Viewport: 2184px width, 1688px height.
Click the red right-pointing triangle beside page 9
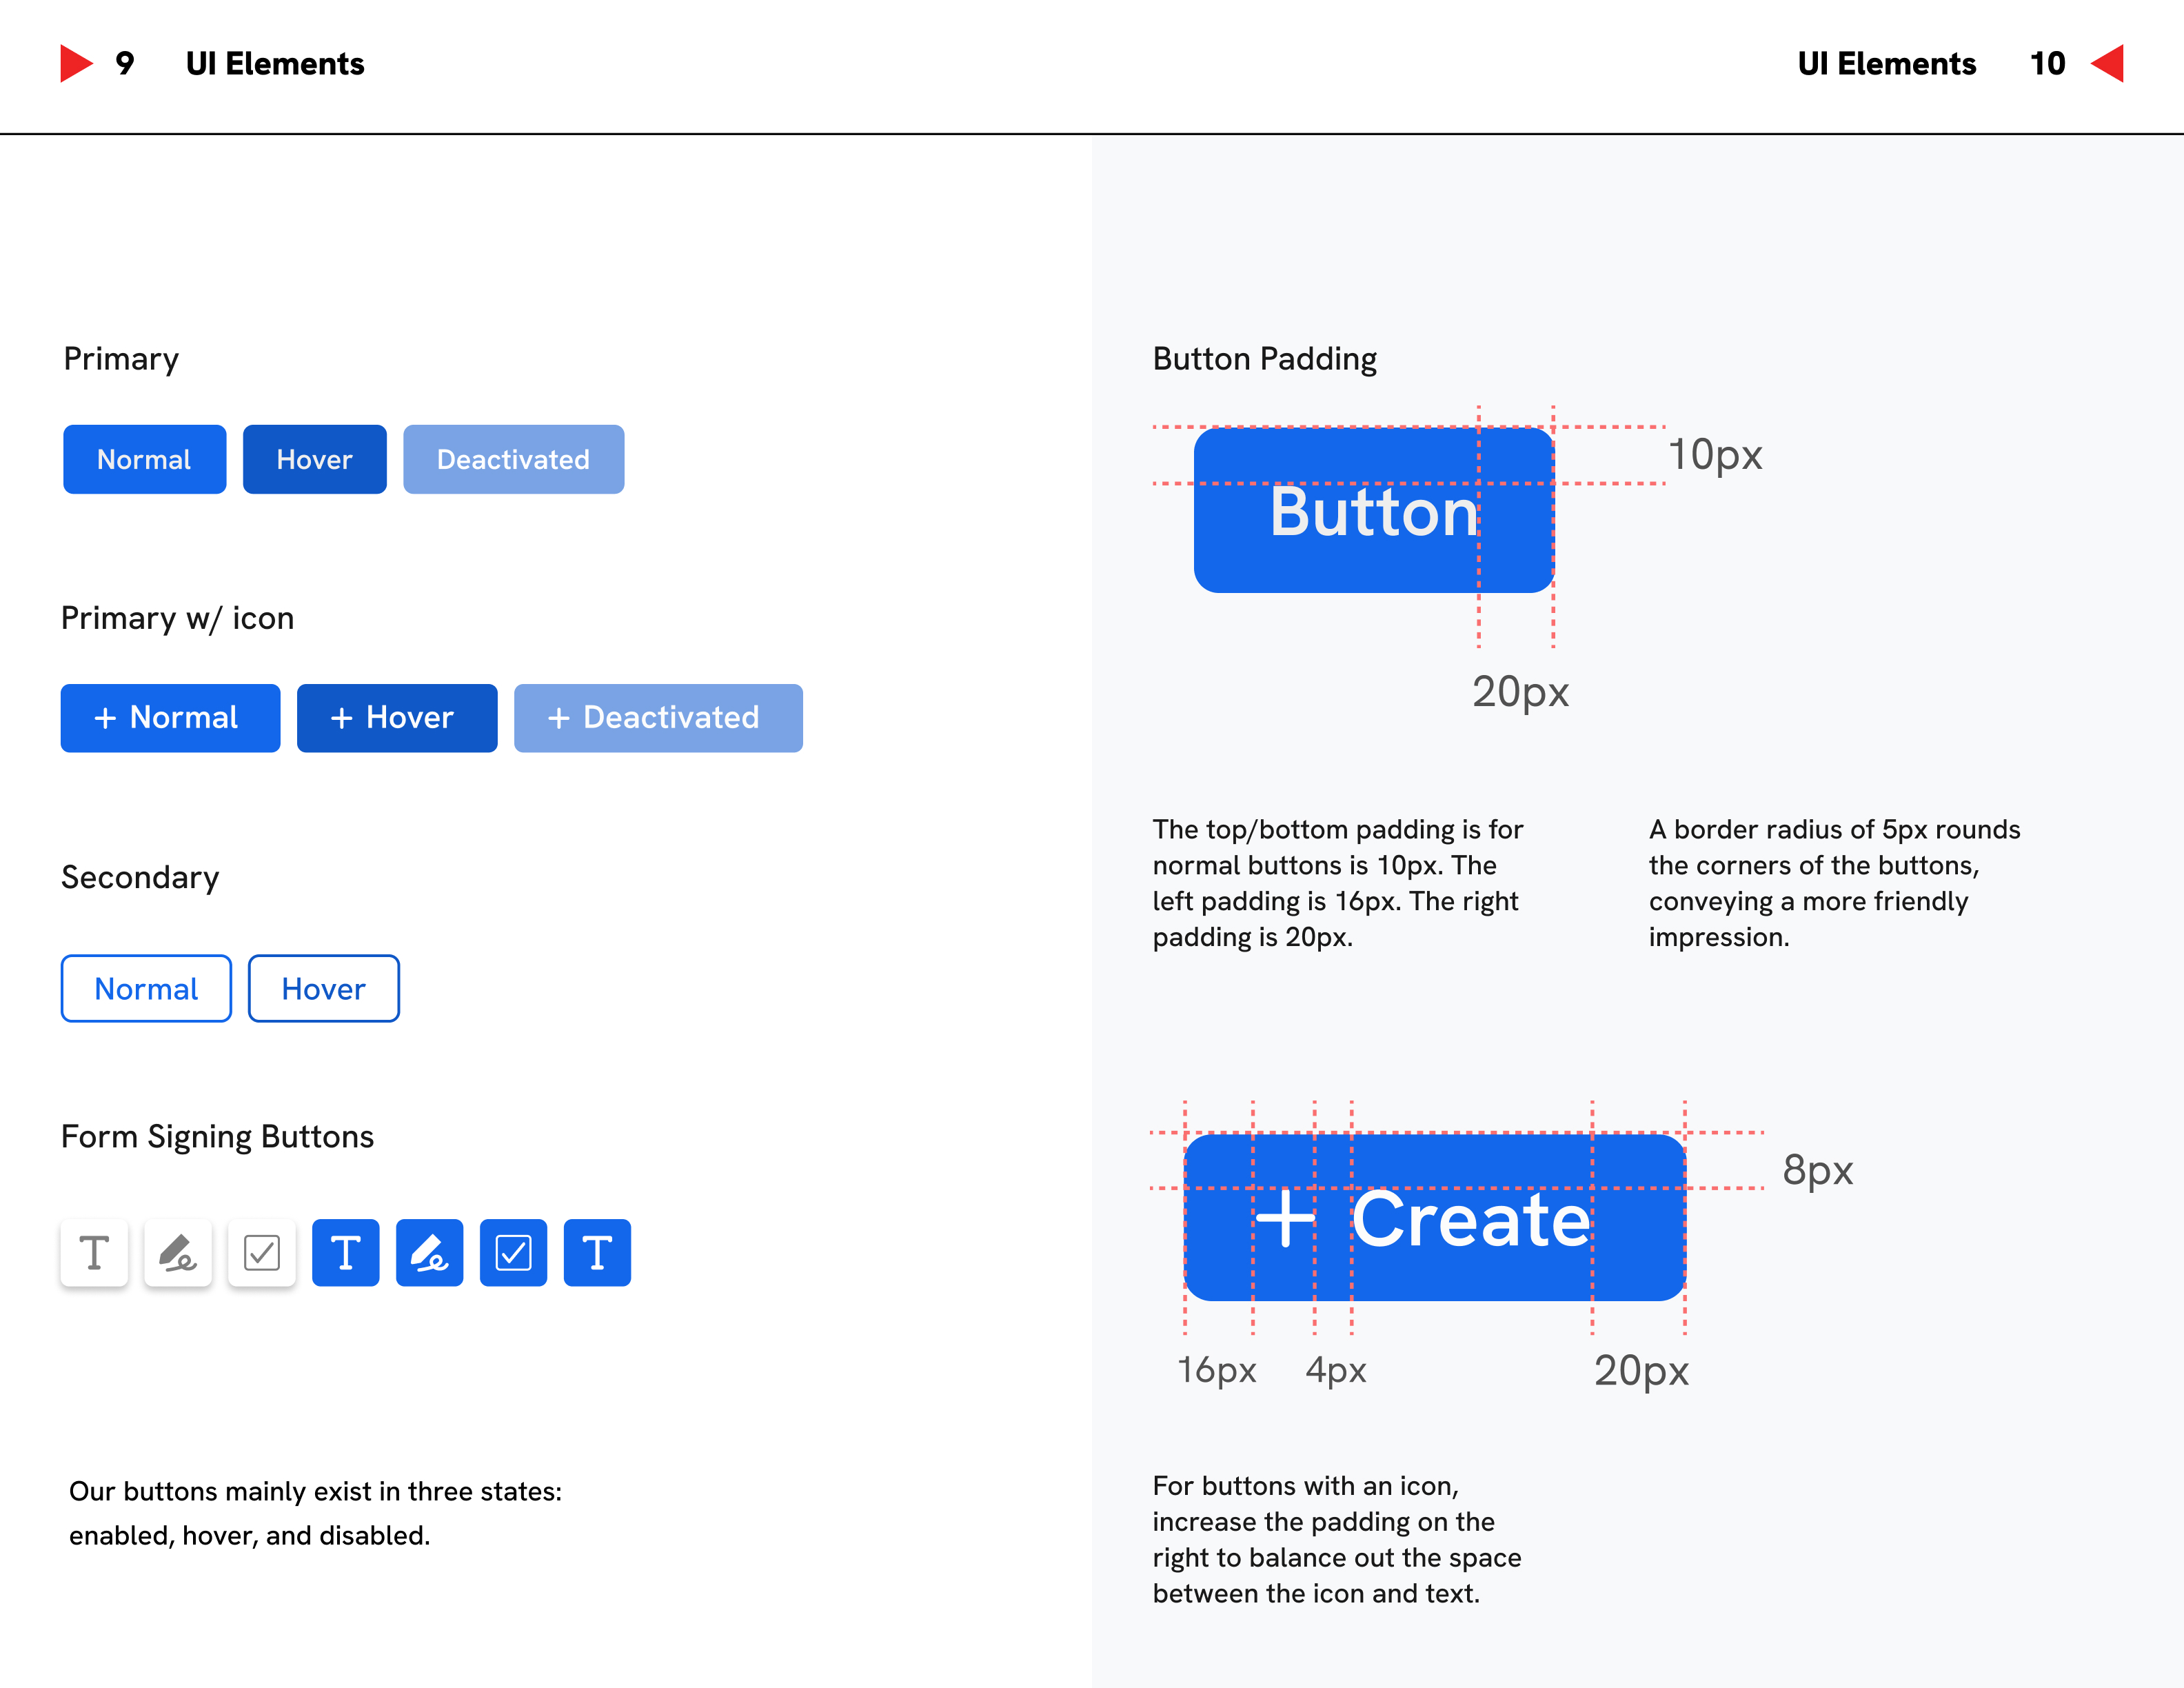(75, 63)
